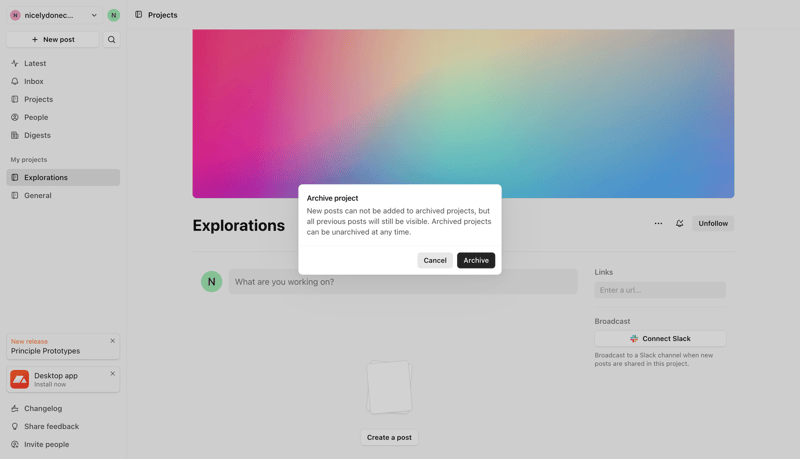
Task: Confirm with the Archive button
Action: coord(476,260)
